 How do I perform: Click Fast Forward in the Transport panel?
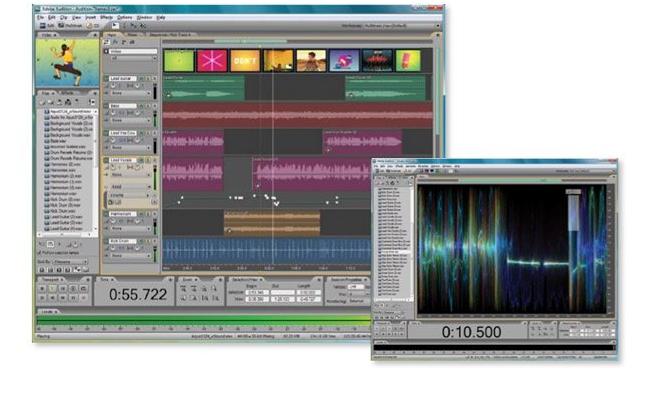point(63,298)
